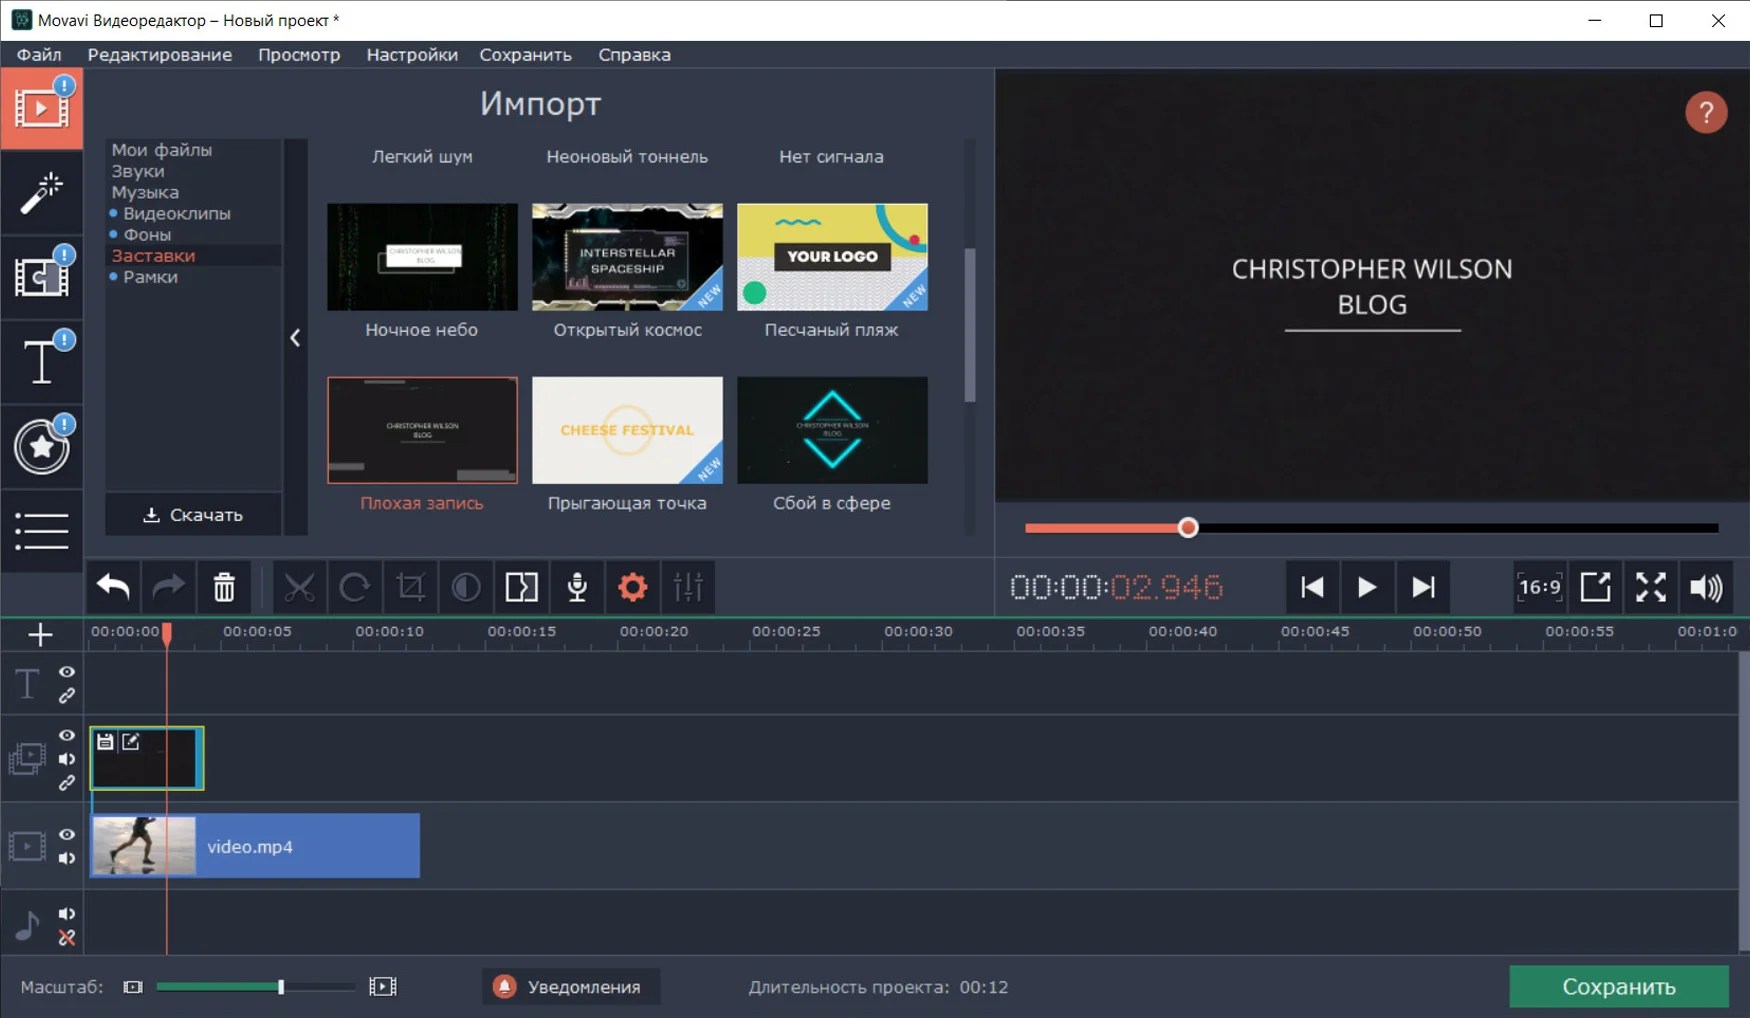Zoom in timeline with large frame icon
The height and width of the screenshot is (1018, 1750).
pos(383,987)
